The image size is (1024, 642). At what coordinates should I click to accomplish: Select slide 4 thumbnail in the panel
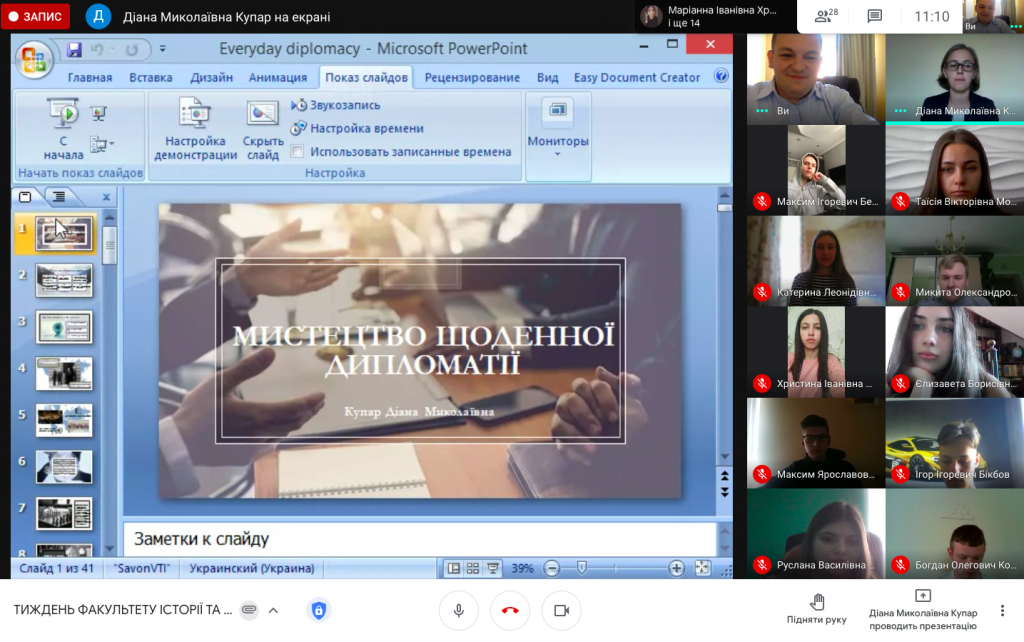[x=64, y=373]
